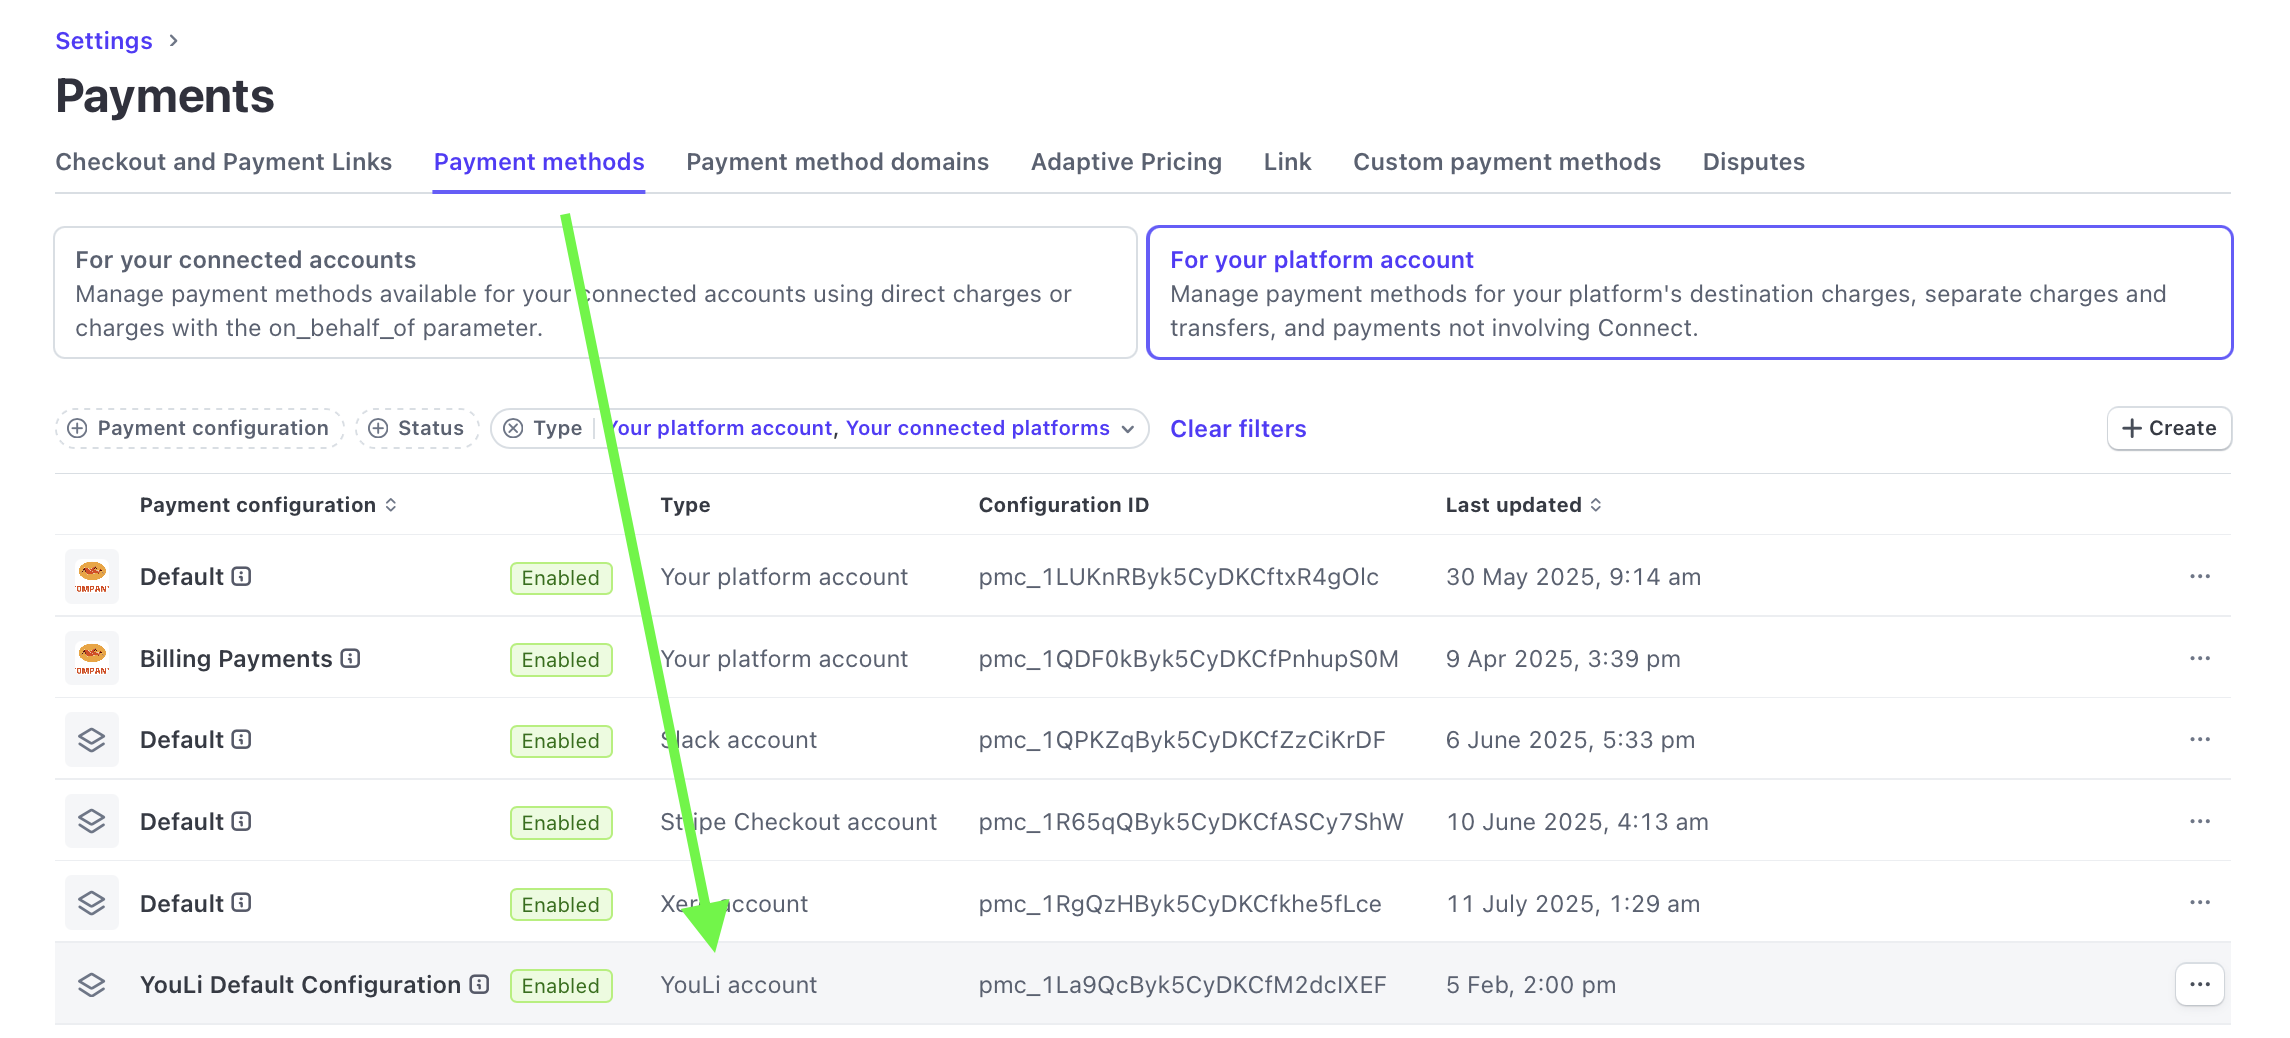Click the layers icon on the Slack account row
The image size is (2290, 1038).
pos(92,740)
